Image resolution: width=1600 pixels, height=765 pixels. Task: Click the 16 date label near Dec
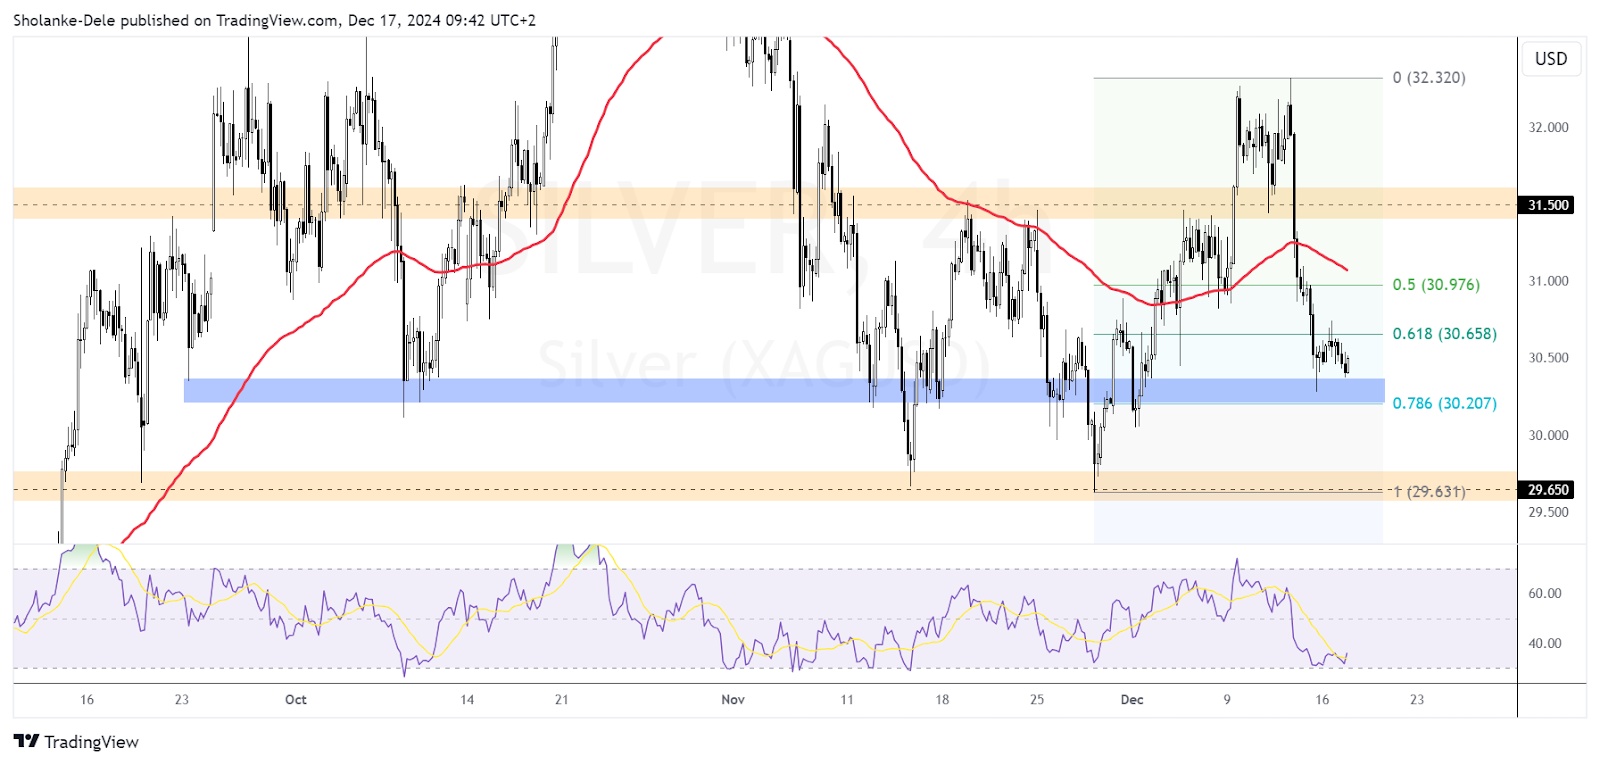tap(1322, 700)
